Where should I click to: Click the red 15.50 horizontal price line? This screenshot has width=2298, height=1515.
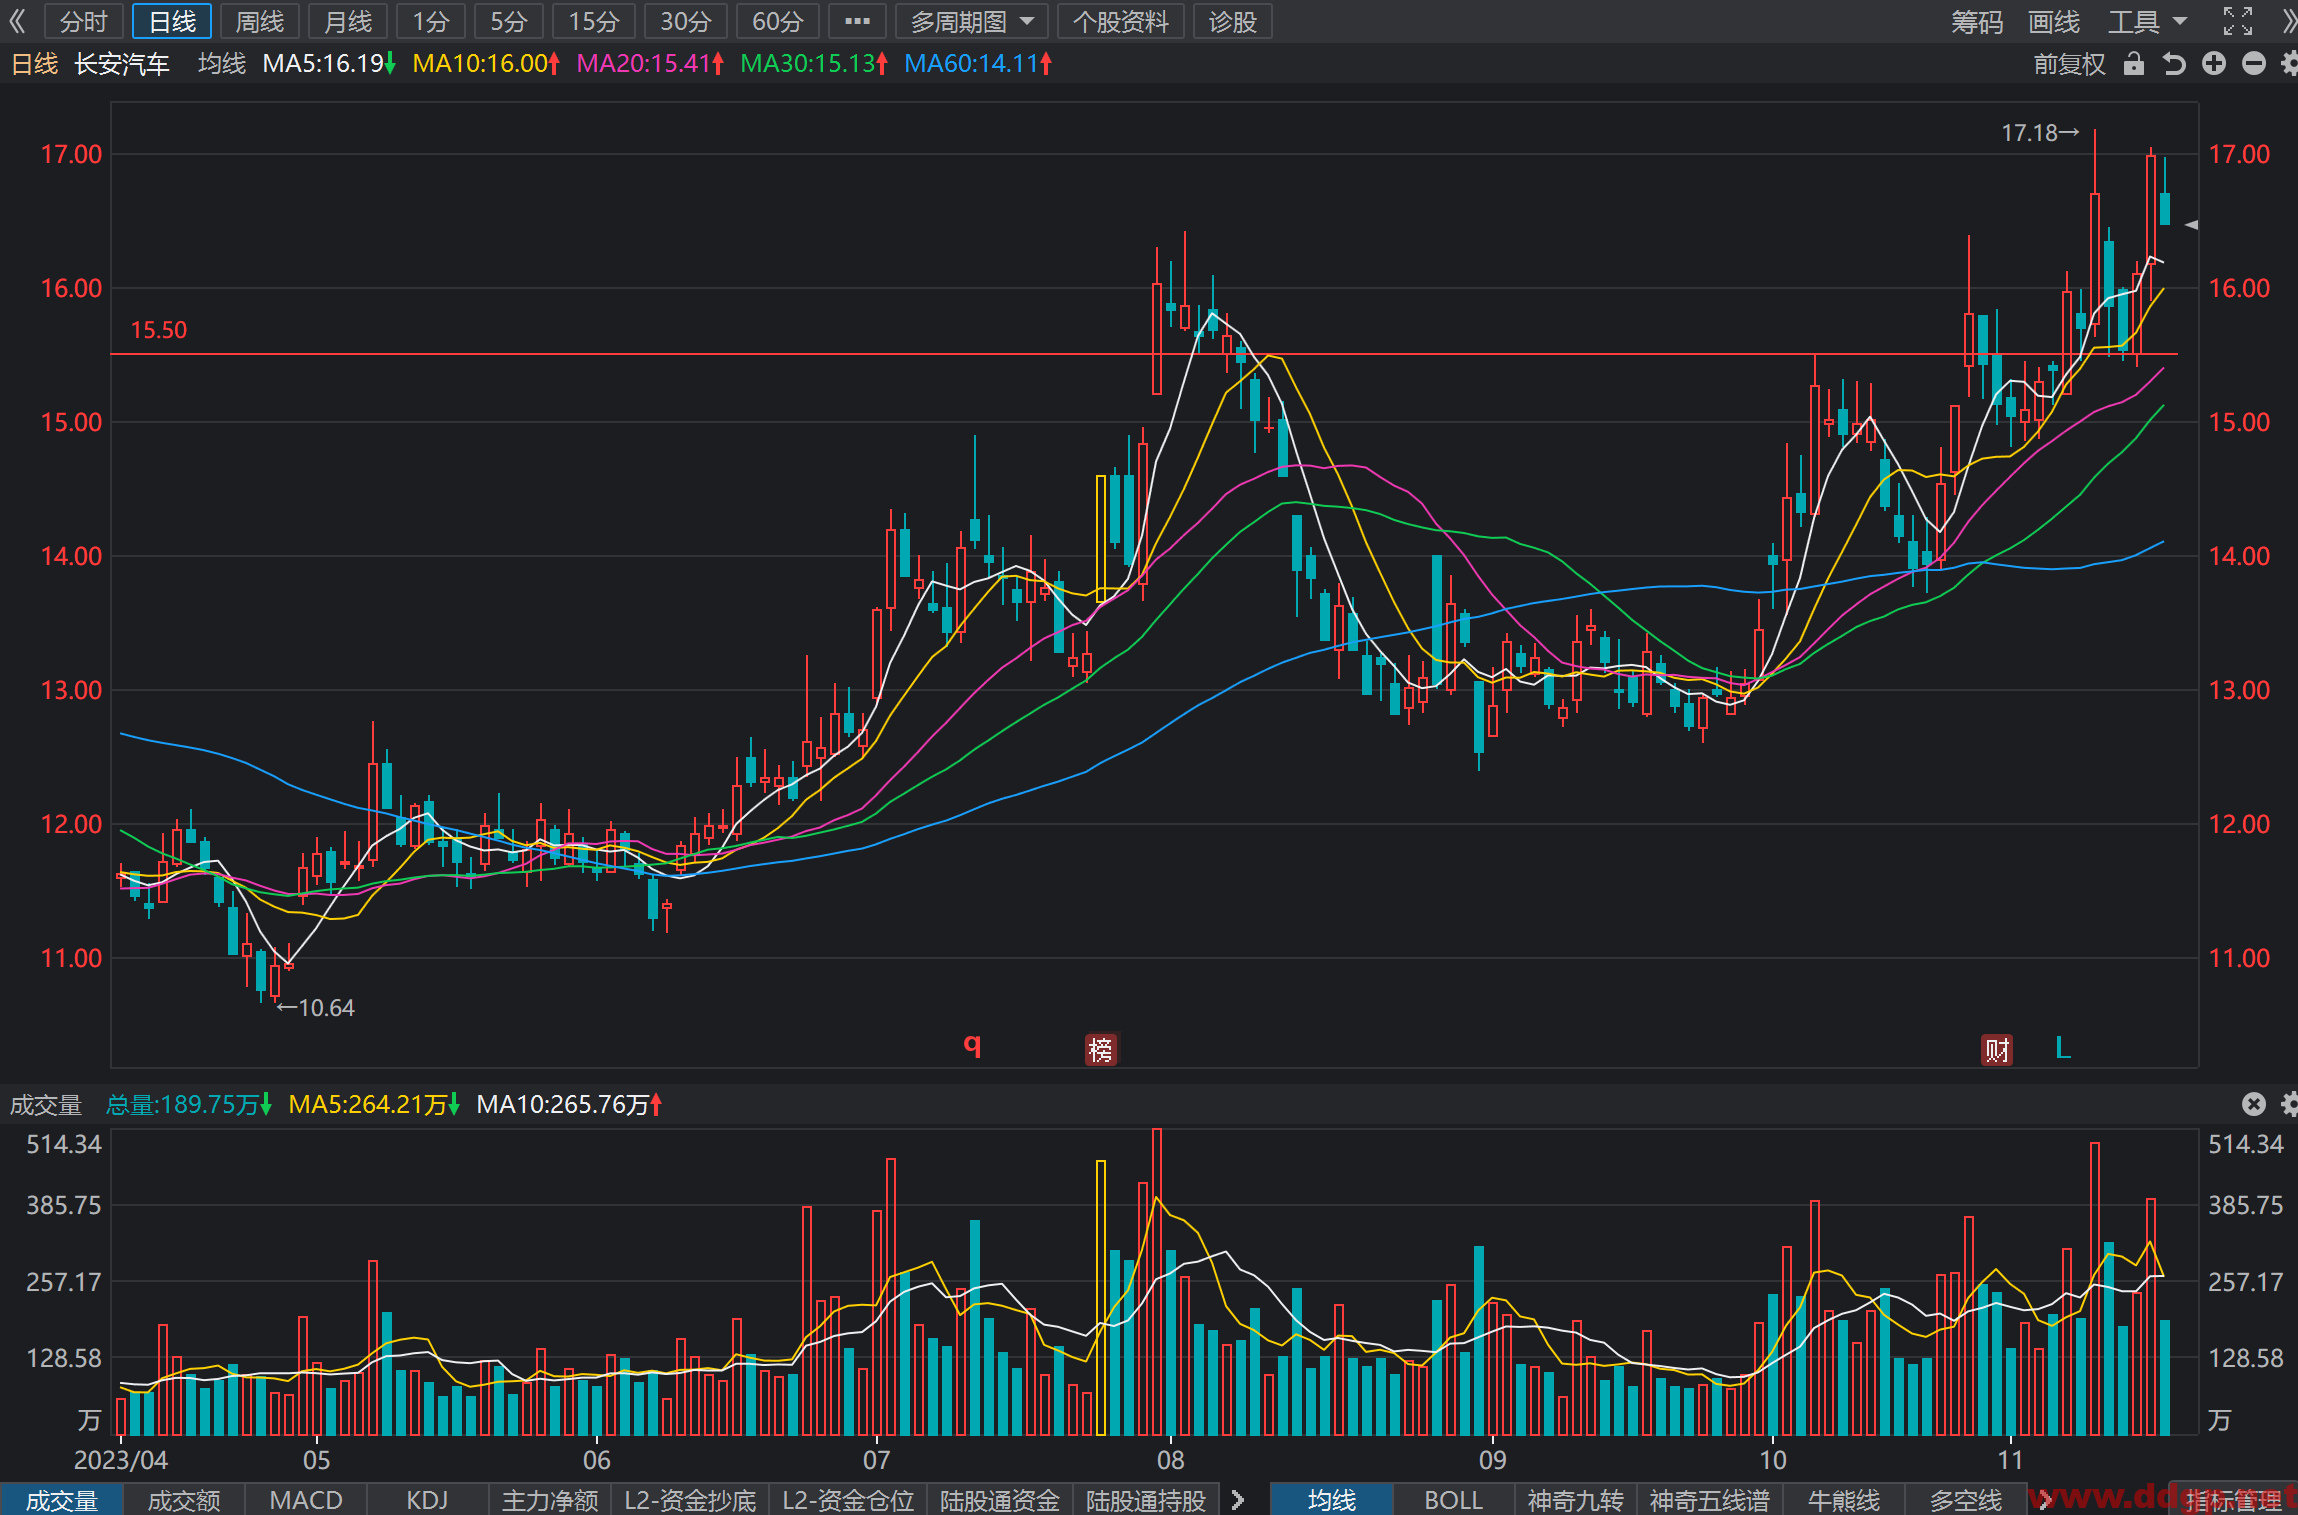point(1144,354)
